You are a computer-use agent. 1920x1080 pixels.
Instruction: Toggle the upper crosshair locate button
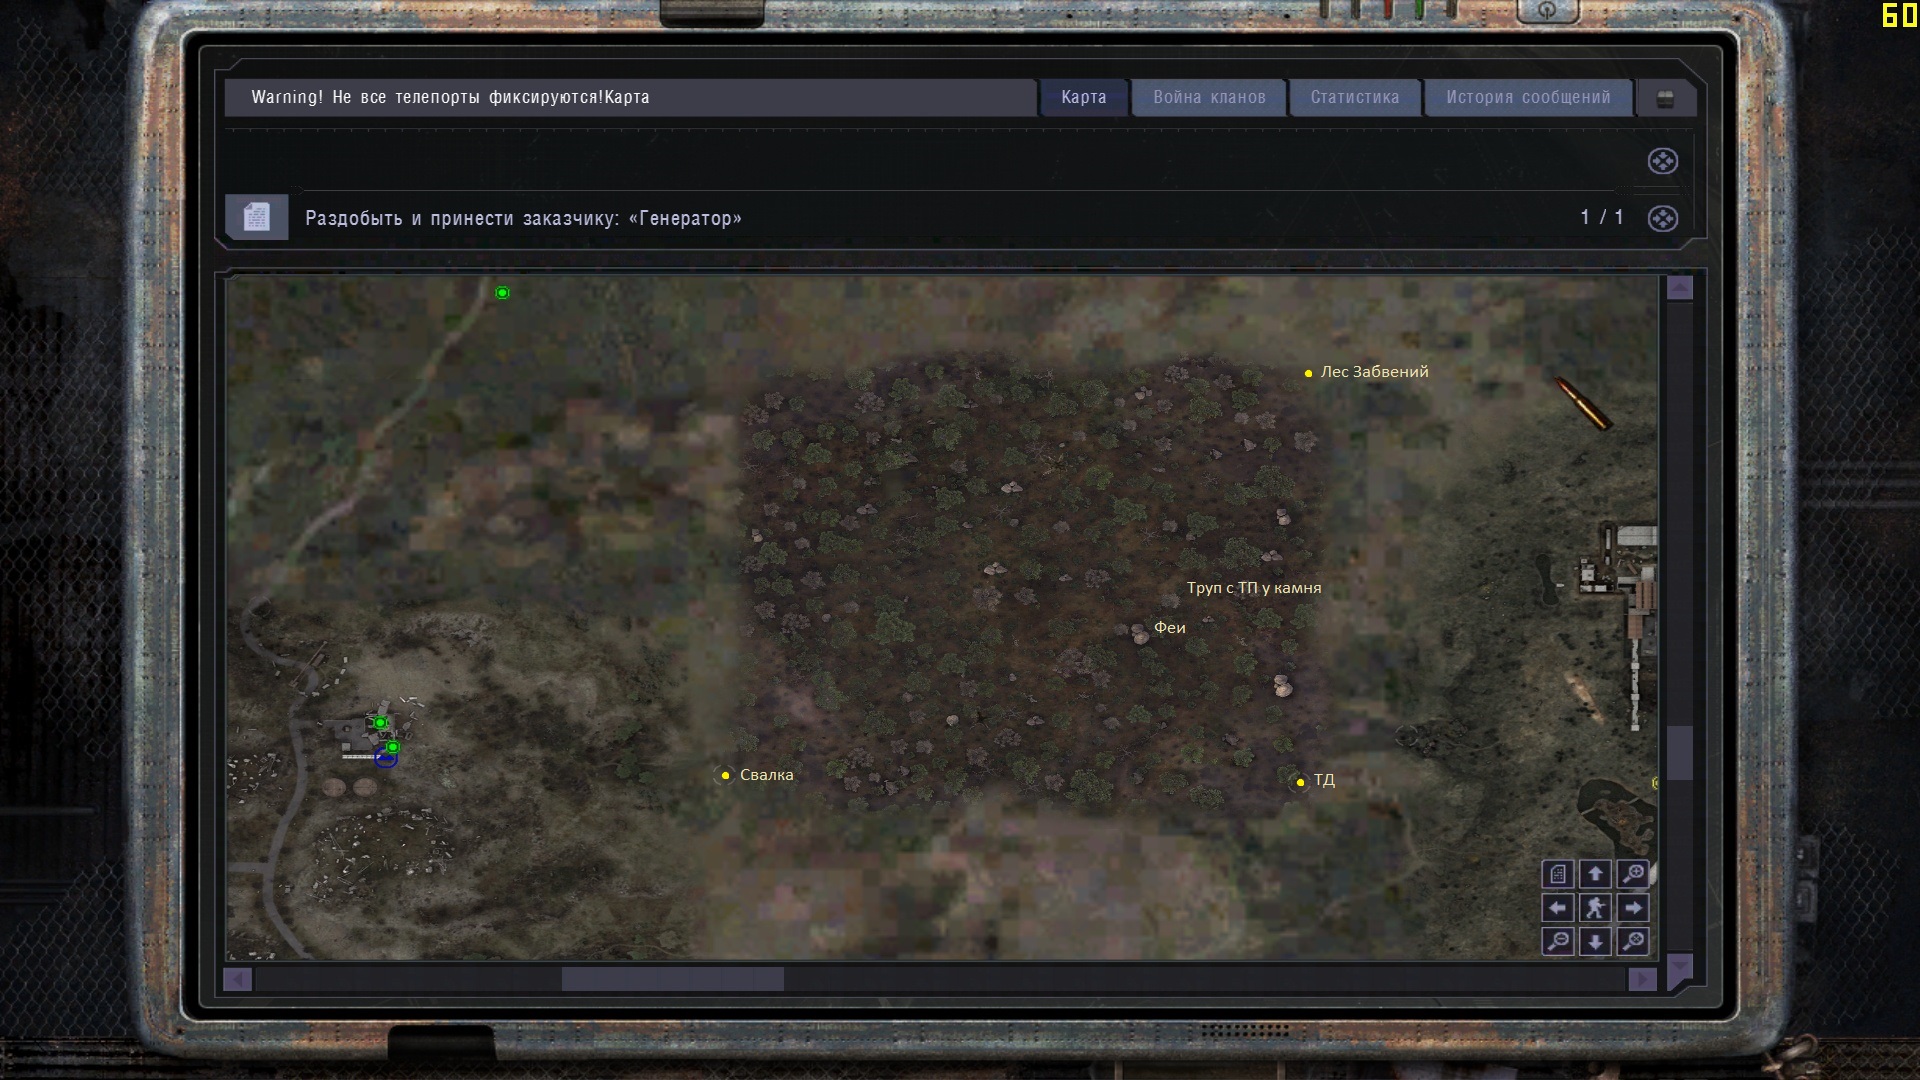coord(1662,161)
